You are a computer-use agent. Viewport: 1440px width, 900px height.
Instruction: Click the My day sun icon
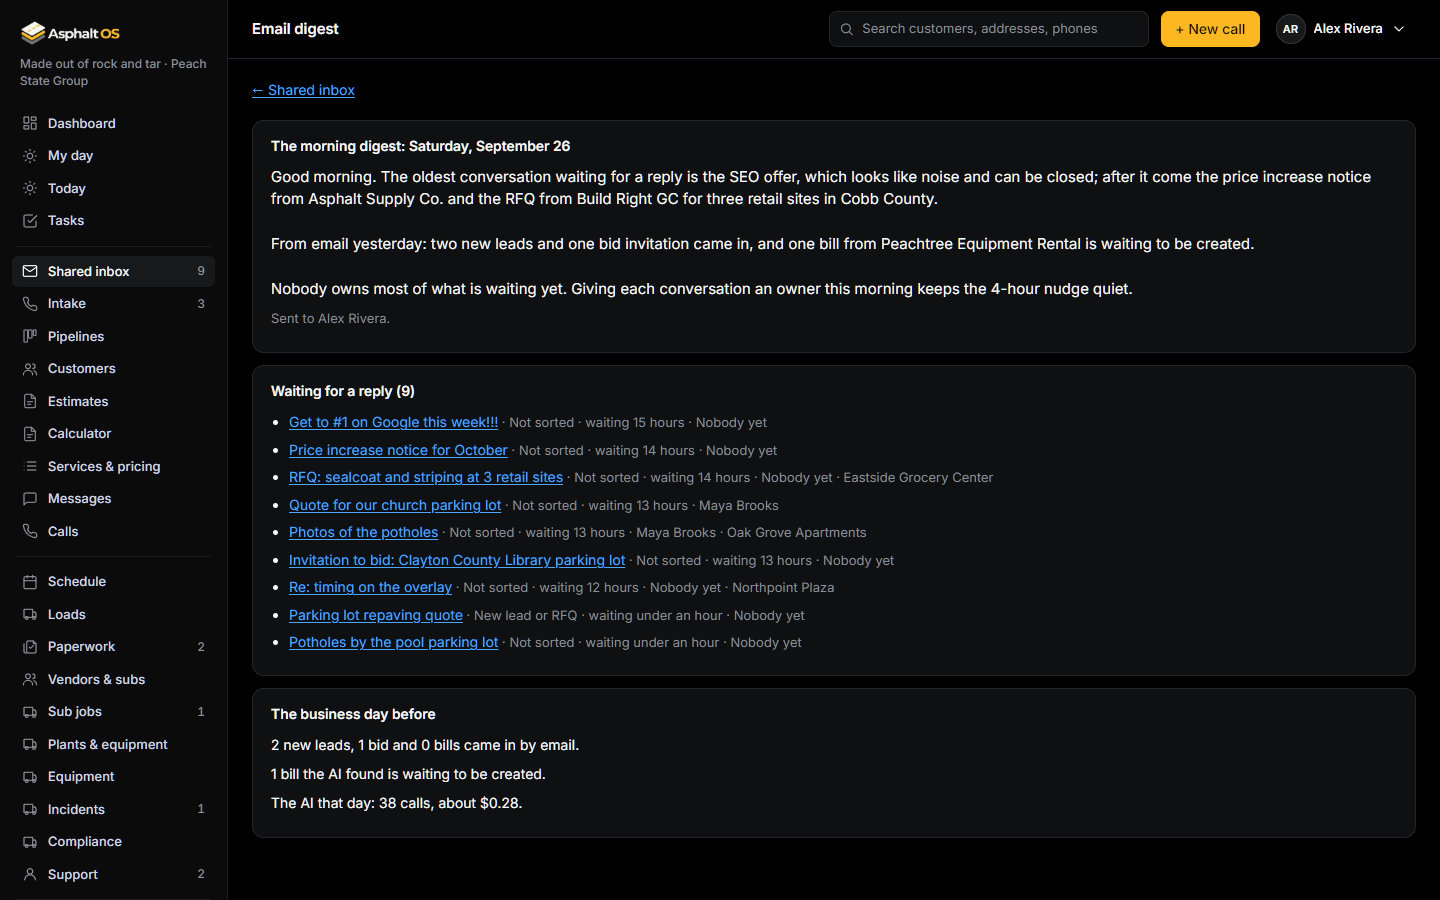(30, 156)
